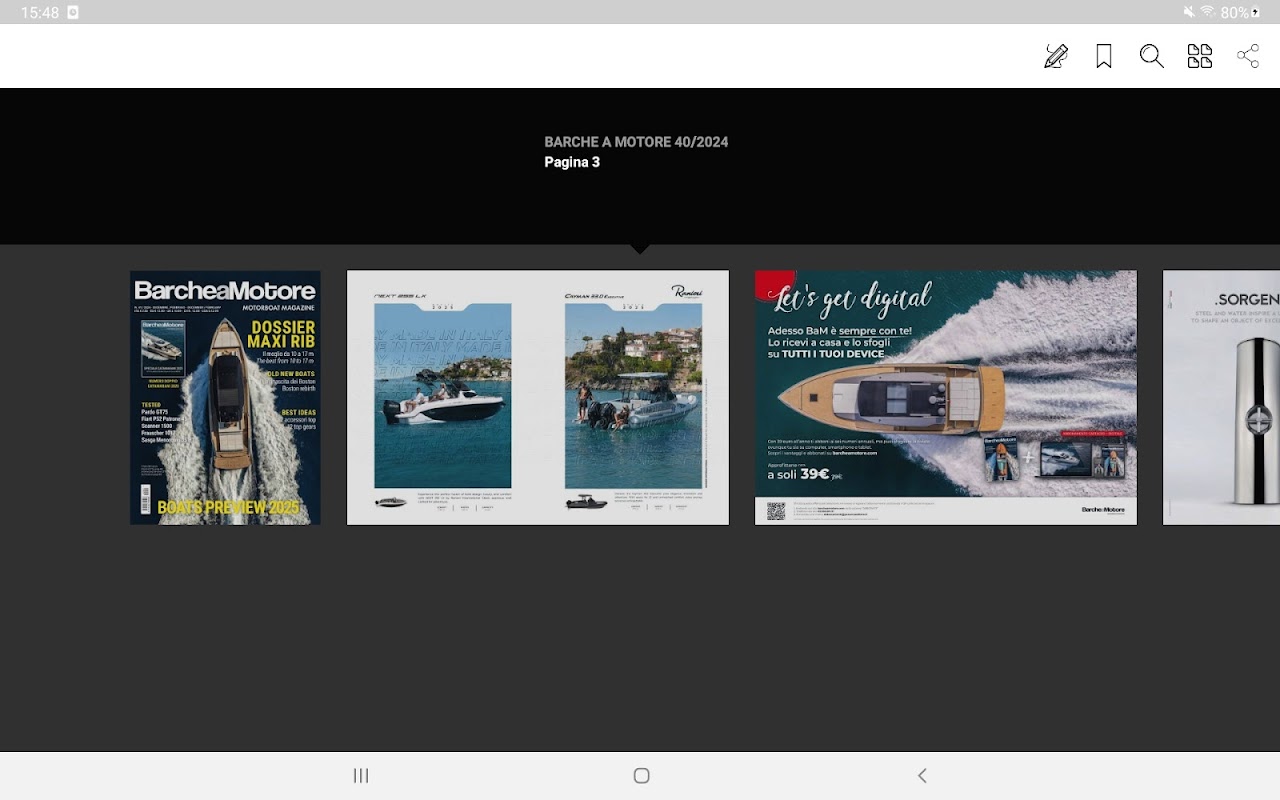Open the Ranieri boats two-page spread

pos(538,397)
